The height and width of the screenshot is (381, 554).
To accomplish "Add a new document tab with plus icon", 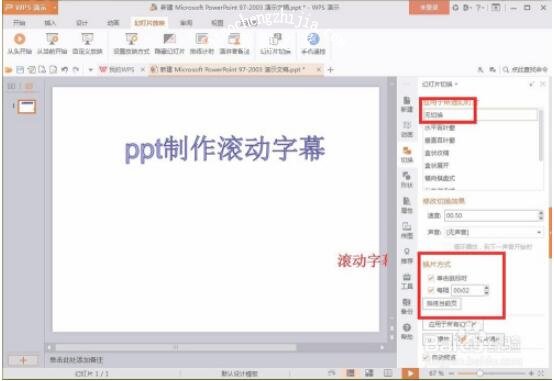I will pyautogui.click(x=330, y=70).
